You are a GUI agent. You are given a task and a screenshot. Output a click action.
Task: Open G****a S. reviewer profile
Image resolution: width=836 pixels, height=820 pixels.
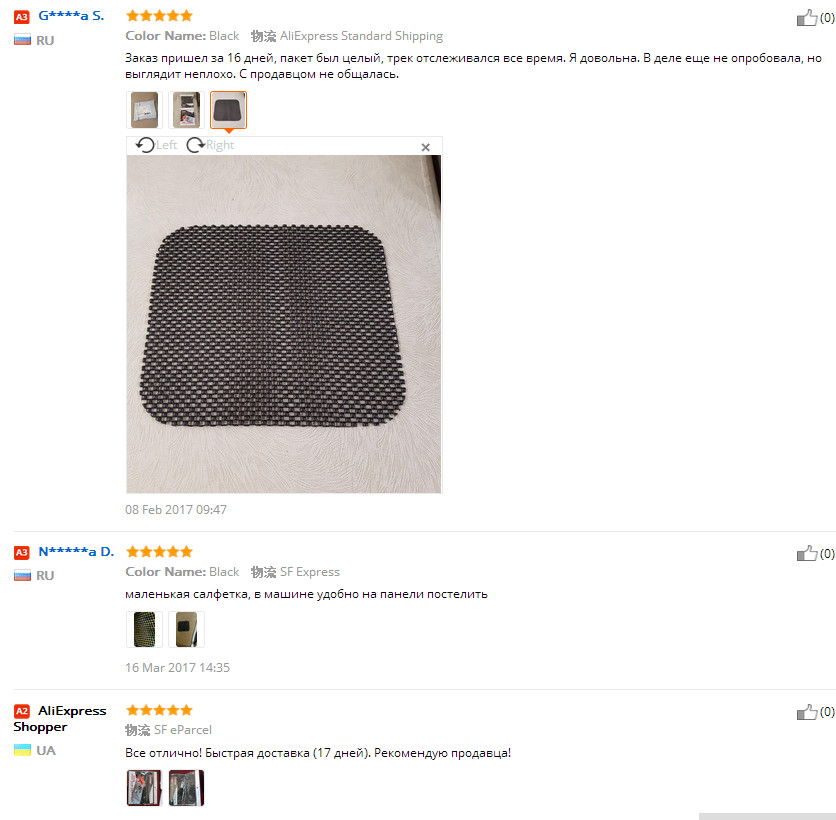71,16
